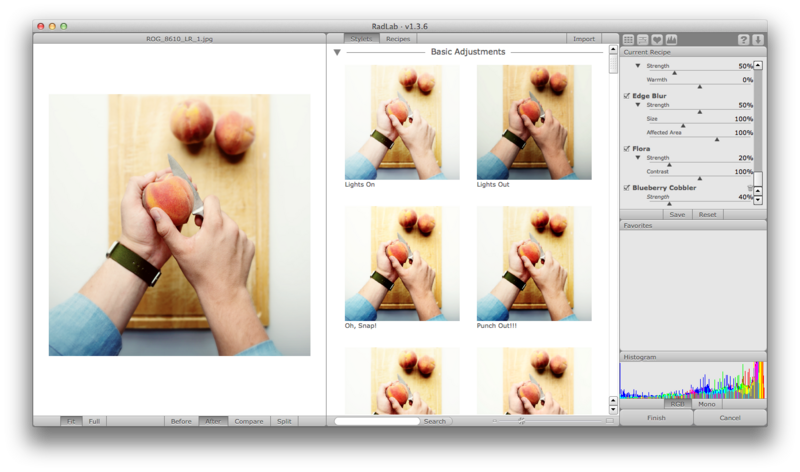
Task: Select the Lights Out stylet thumbnail
Action: [x=534, y=122]
